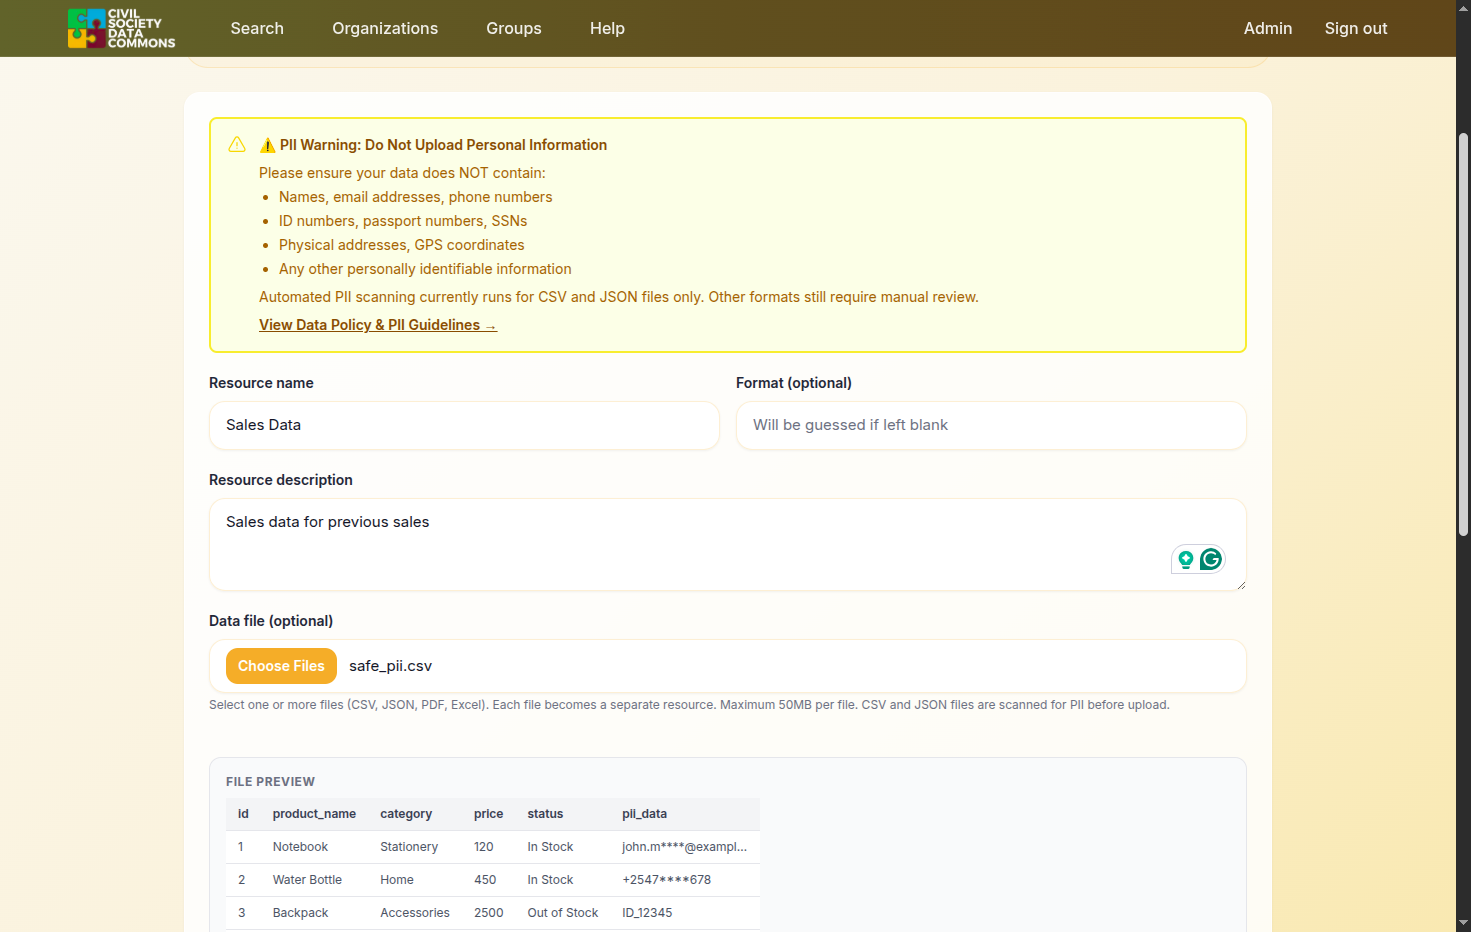
Task: Click the Grammarly G icon in description
Action: [x=1211, y=559]
